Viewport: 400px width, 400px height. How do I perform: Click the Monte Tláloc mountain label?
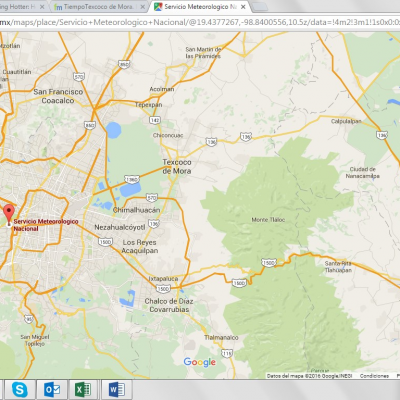(x=268, y=220)
